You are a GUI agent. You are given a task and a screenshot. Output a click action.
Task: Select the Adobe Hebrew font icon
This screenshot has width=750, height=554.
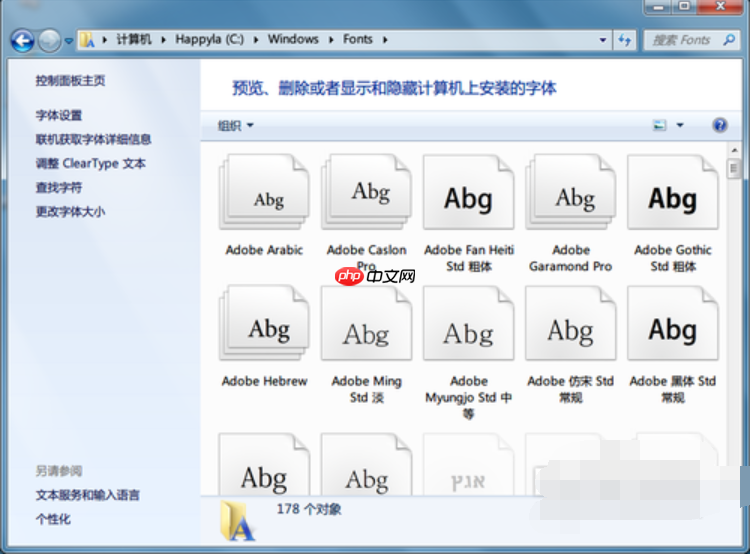(x=265, y=323)
